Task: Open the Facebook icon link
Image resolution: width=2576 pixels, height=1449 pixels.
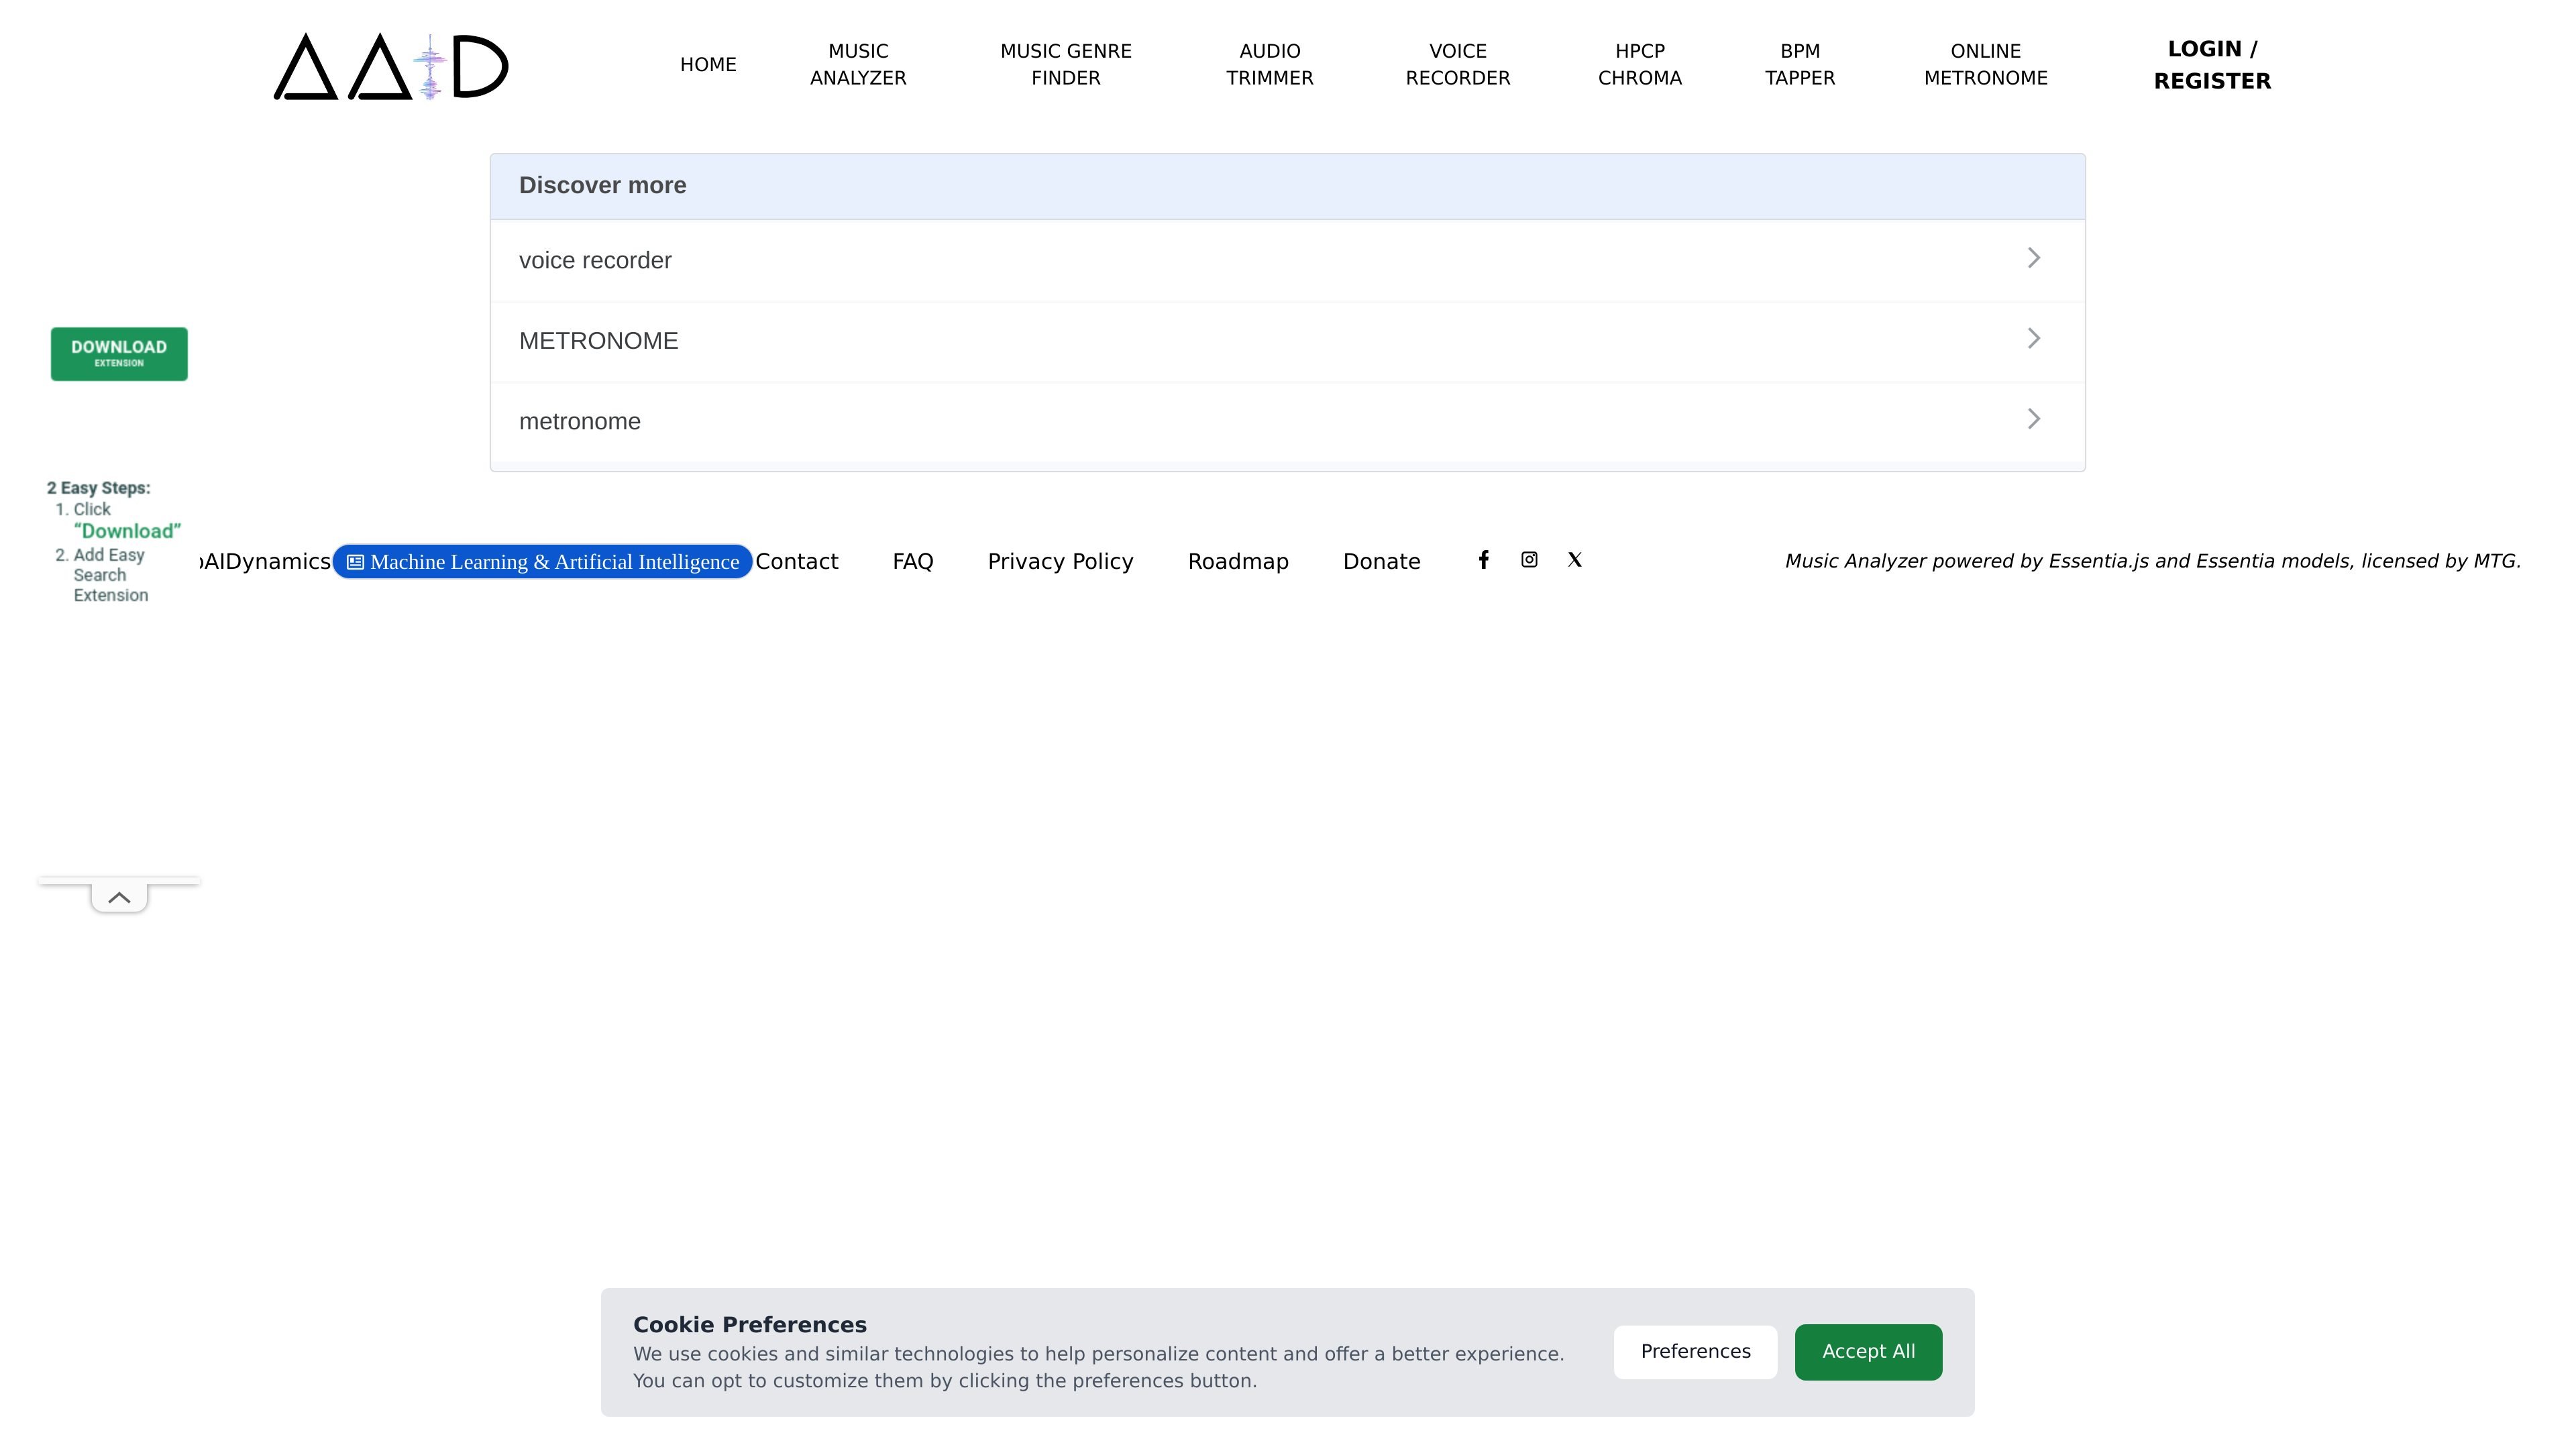Action: pyautogui.click(x=1484, y=559)
